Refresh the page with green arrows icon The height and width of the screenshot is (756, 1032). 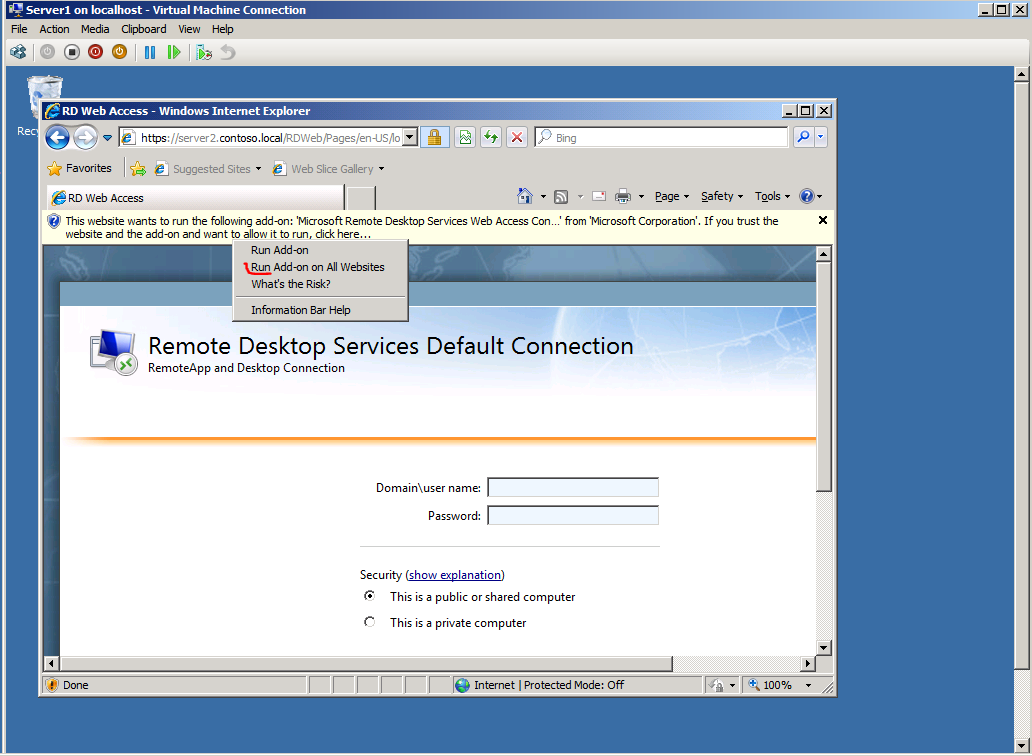[x=491, y=137]
